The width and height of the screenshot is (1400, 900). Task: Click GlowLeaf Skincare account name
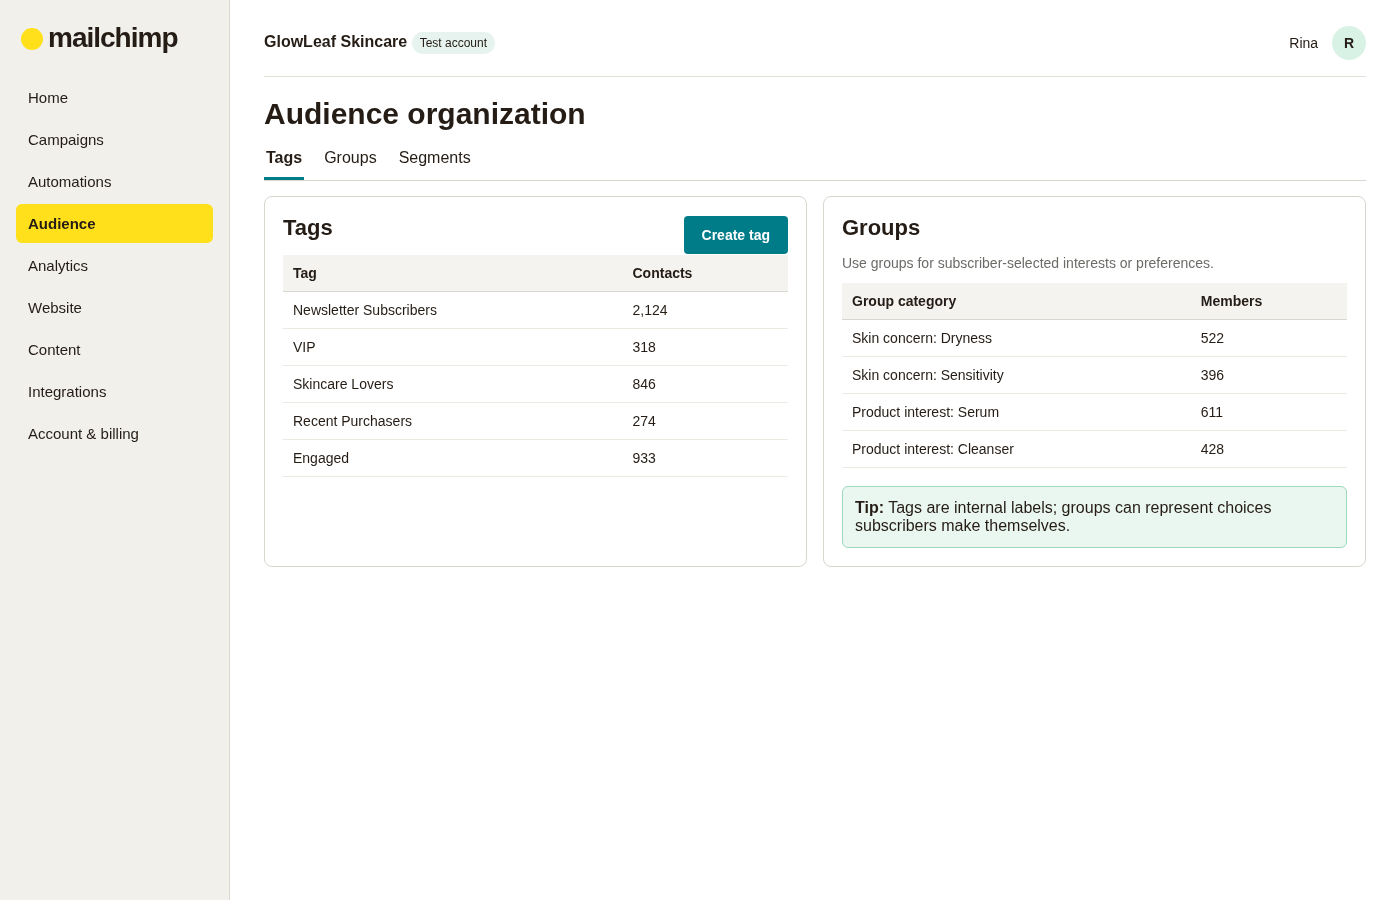click(x=335, y=42)
